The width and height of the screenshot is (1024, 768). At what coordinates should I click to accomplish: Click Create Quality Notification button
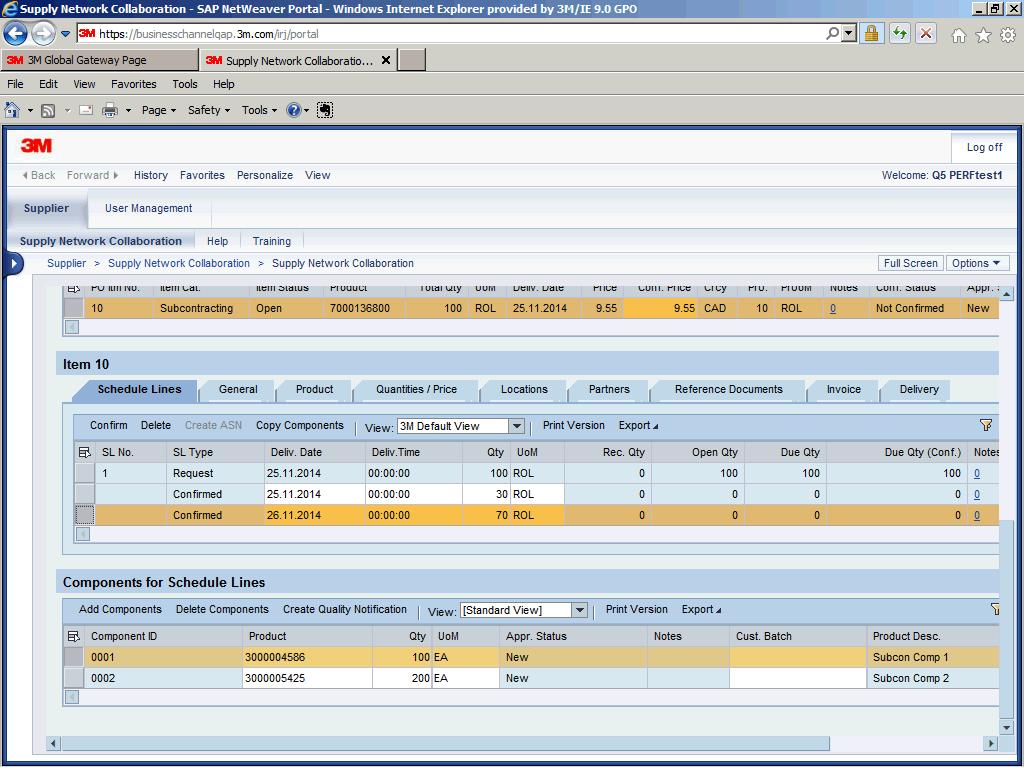[x=344, y=609]
